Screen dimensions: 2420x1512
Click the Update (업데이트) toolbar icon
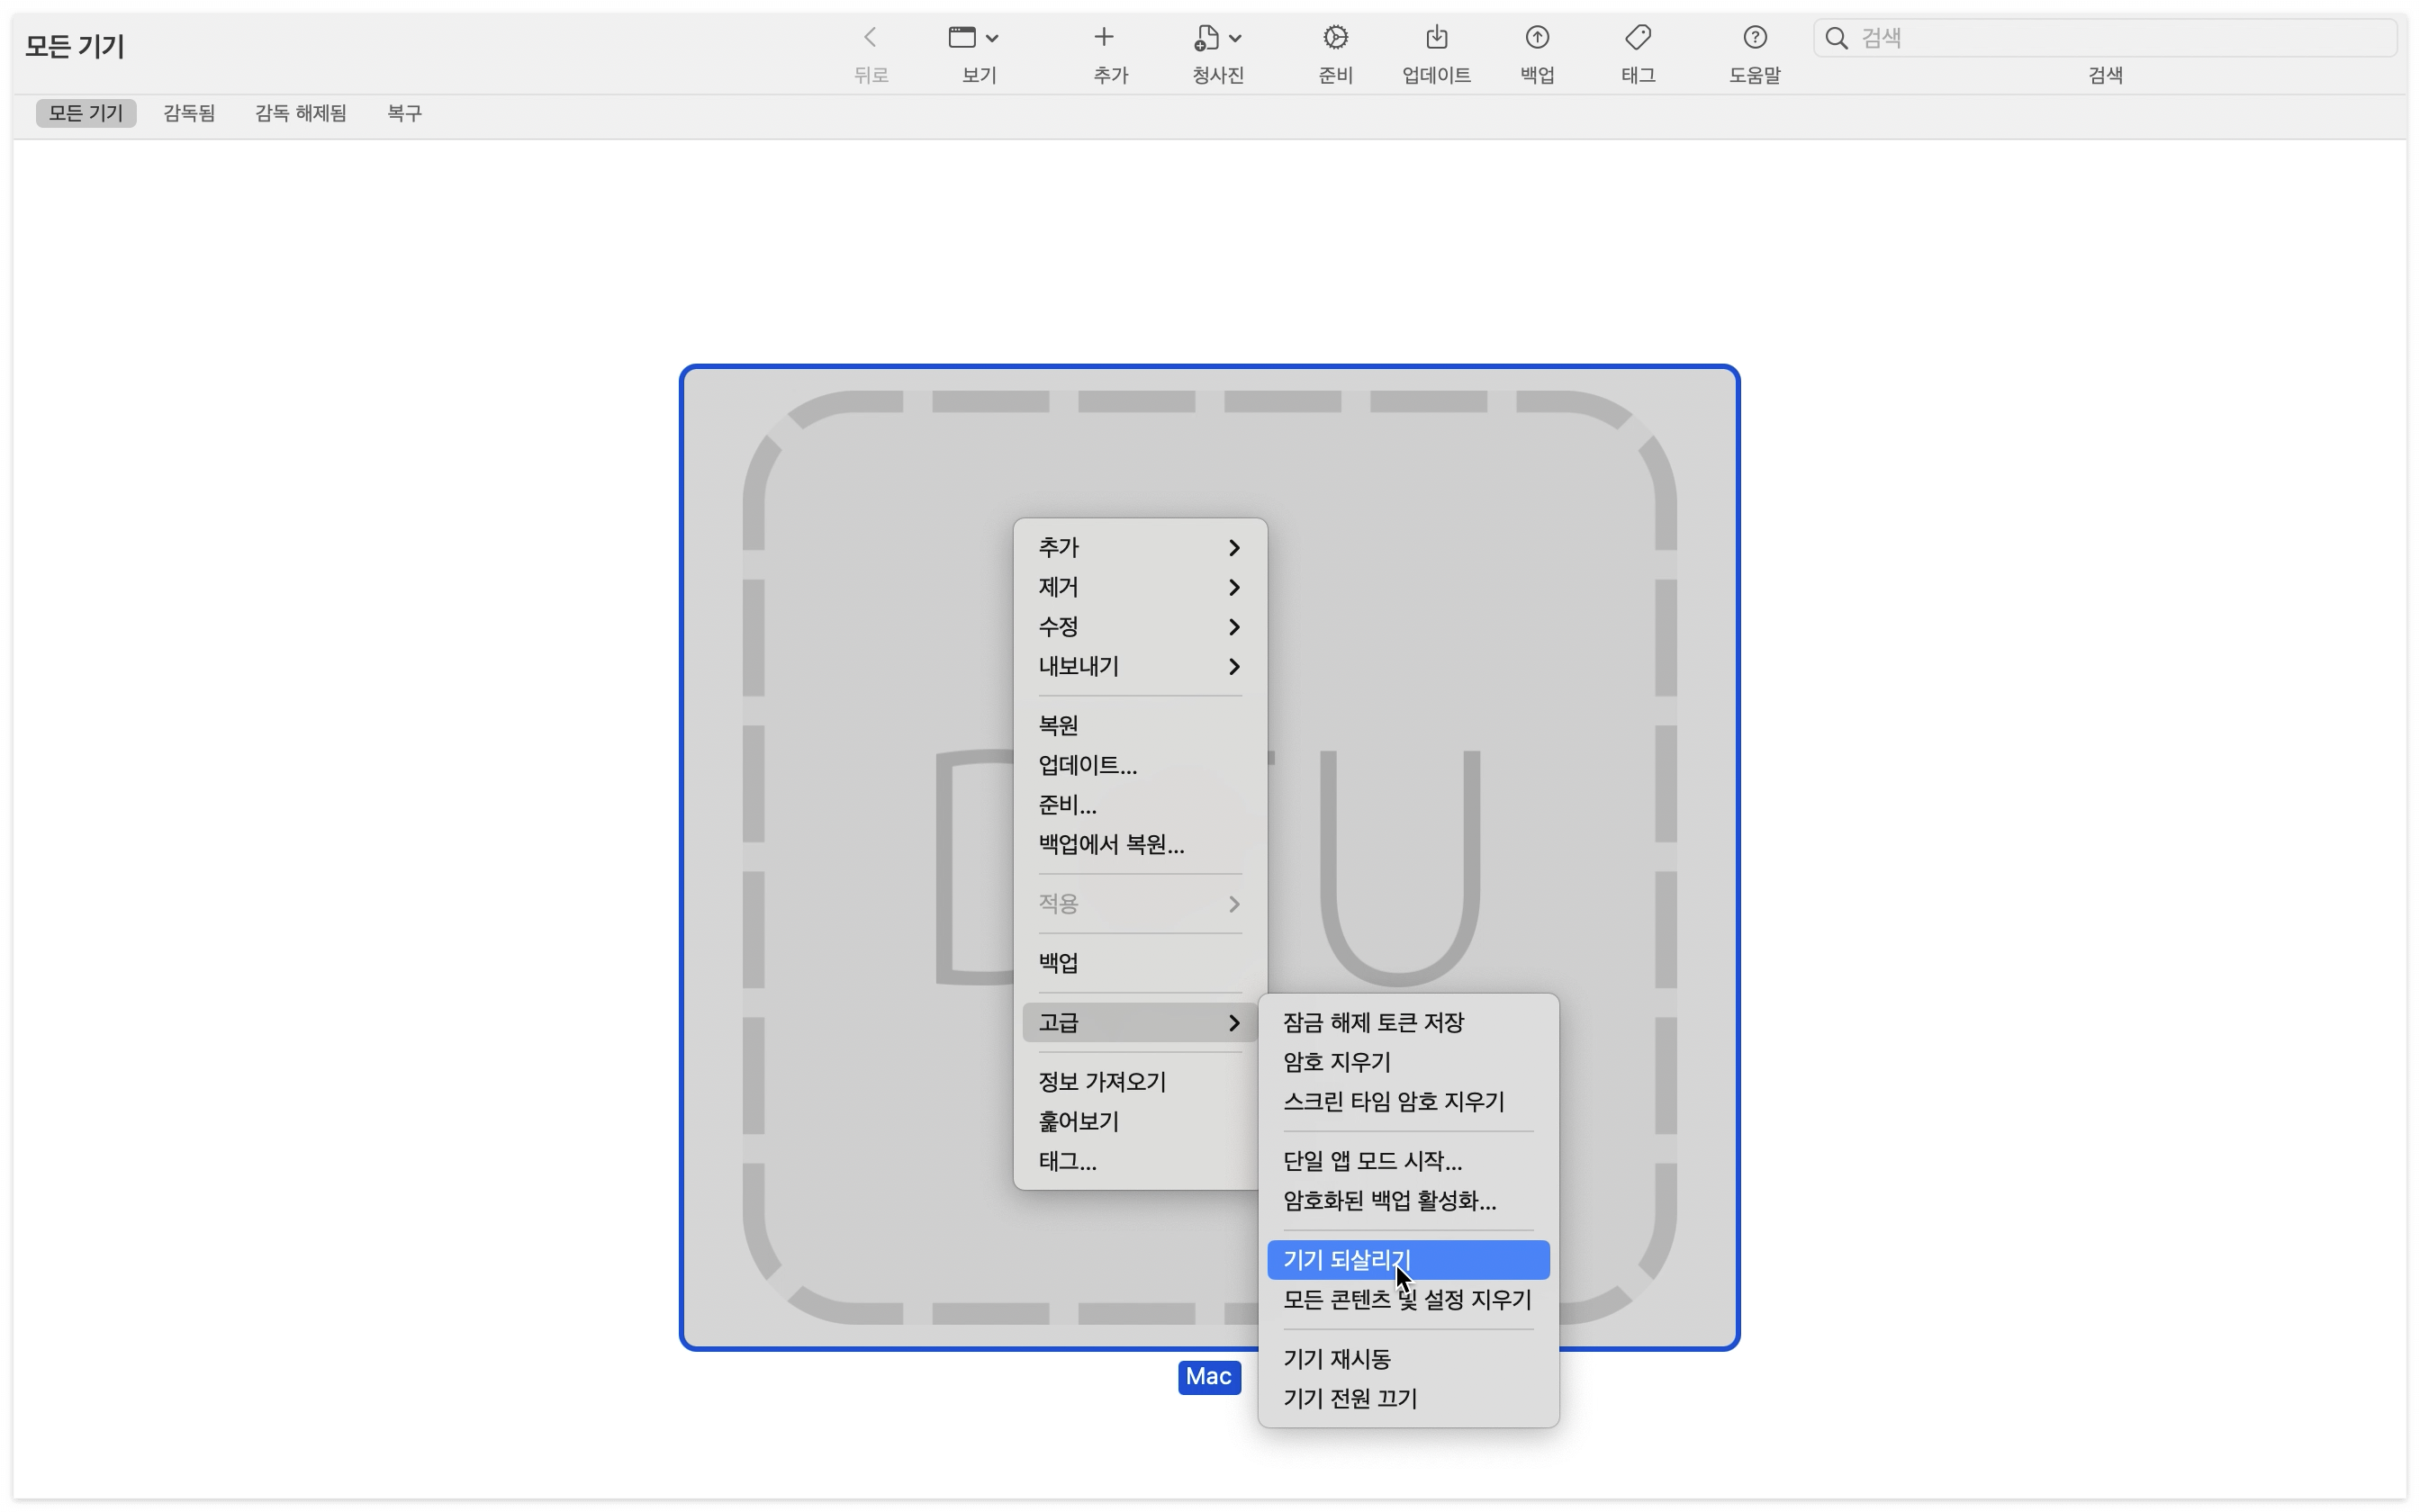tap(1436, 38)
